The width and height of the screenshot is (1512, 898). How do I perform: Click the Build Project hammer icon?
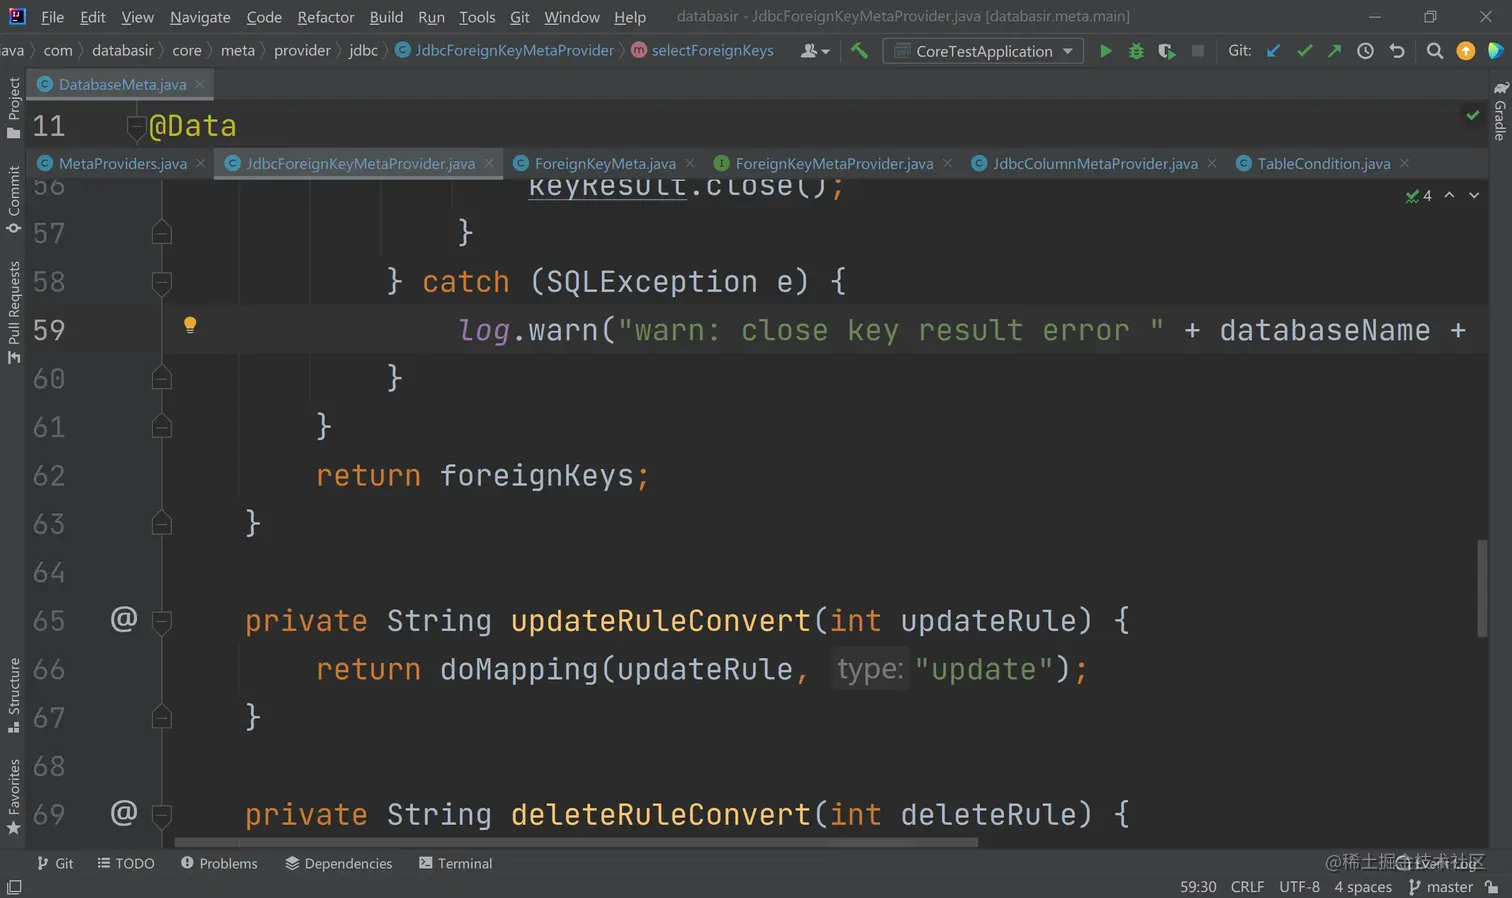[859, 51]
